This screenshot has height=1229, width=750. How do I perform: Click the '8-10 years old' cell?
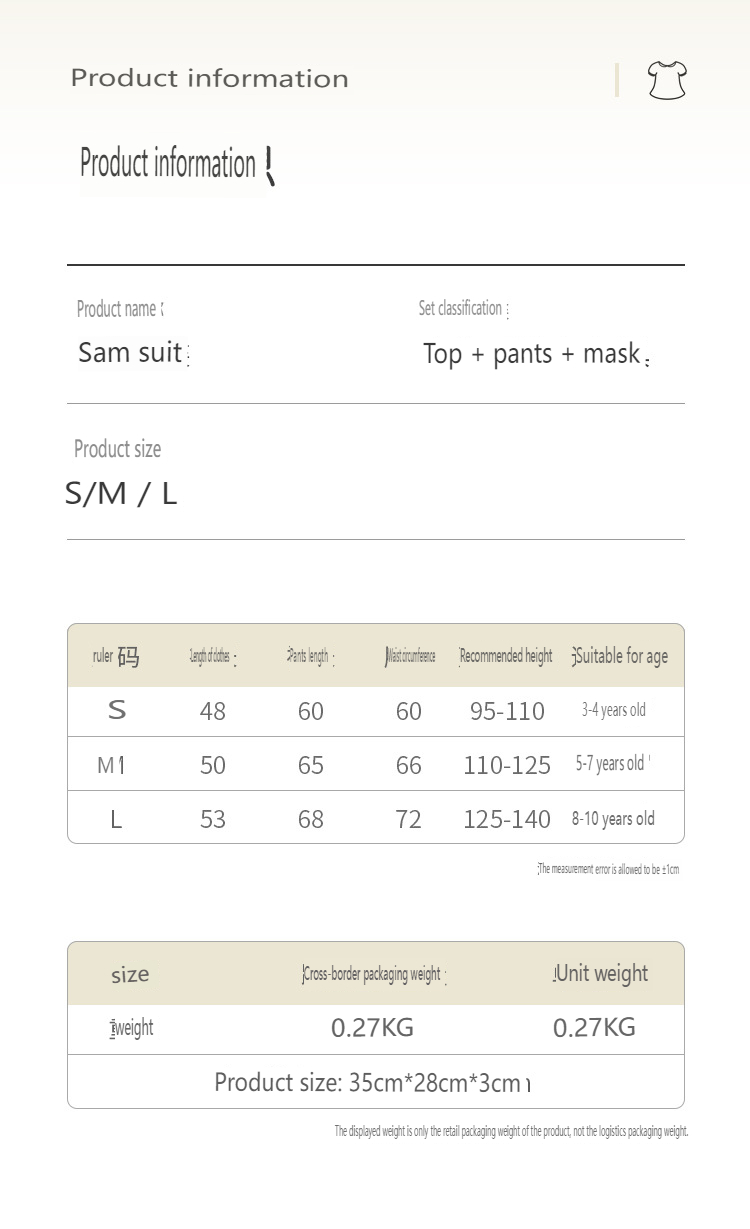(x=613, y=819)
